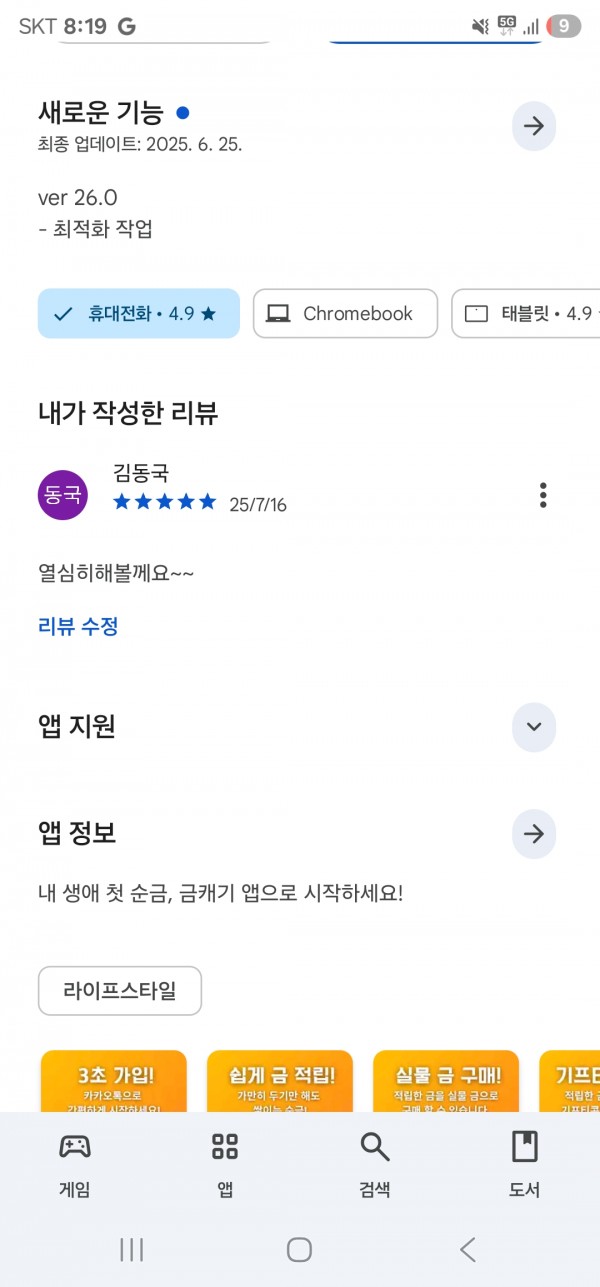Tap the 라이프스타일 category button
The height and width of the screenshot is (1287, 600).
point(120,991)
